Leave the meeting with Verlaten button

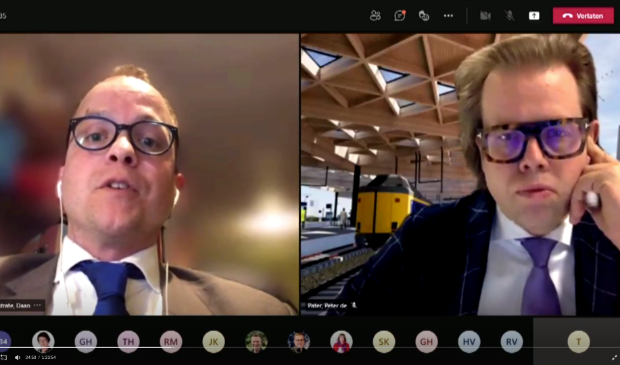583,16
